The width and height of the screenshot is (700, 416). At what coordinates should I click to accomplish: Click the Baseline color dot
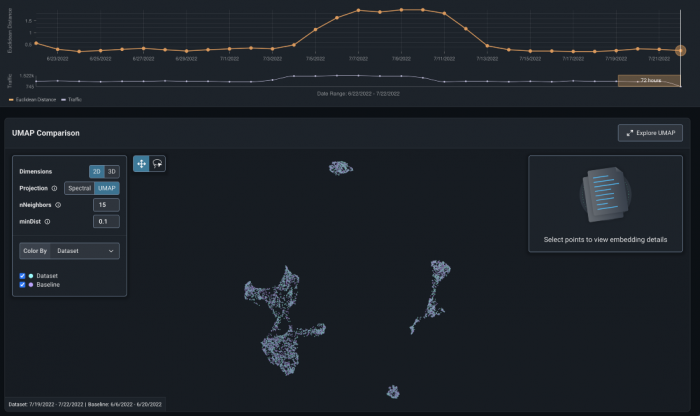pos(31,285)
